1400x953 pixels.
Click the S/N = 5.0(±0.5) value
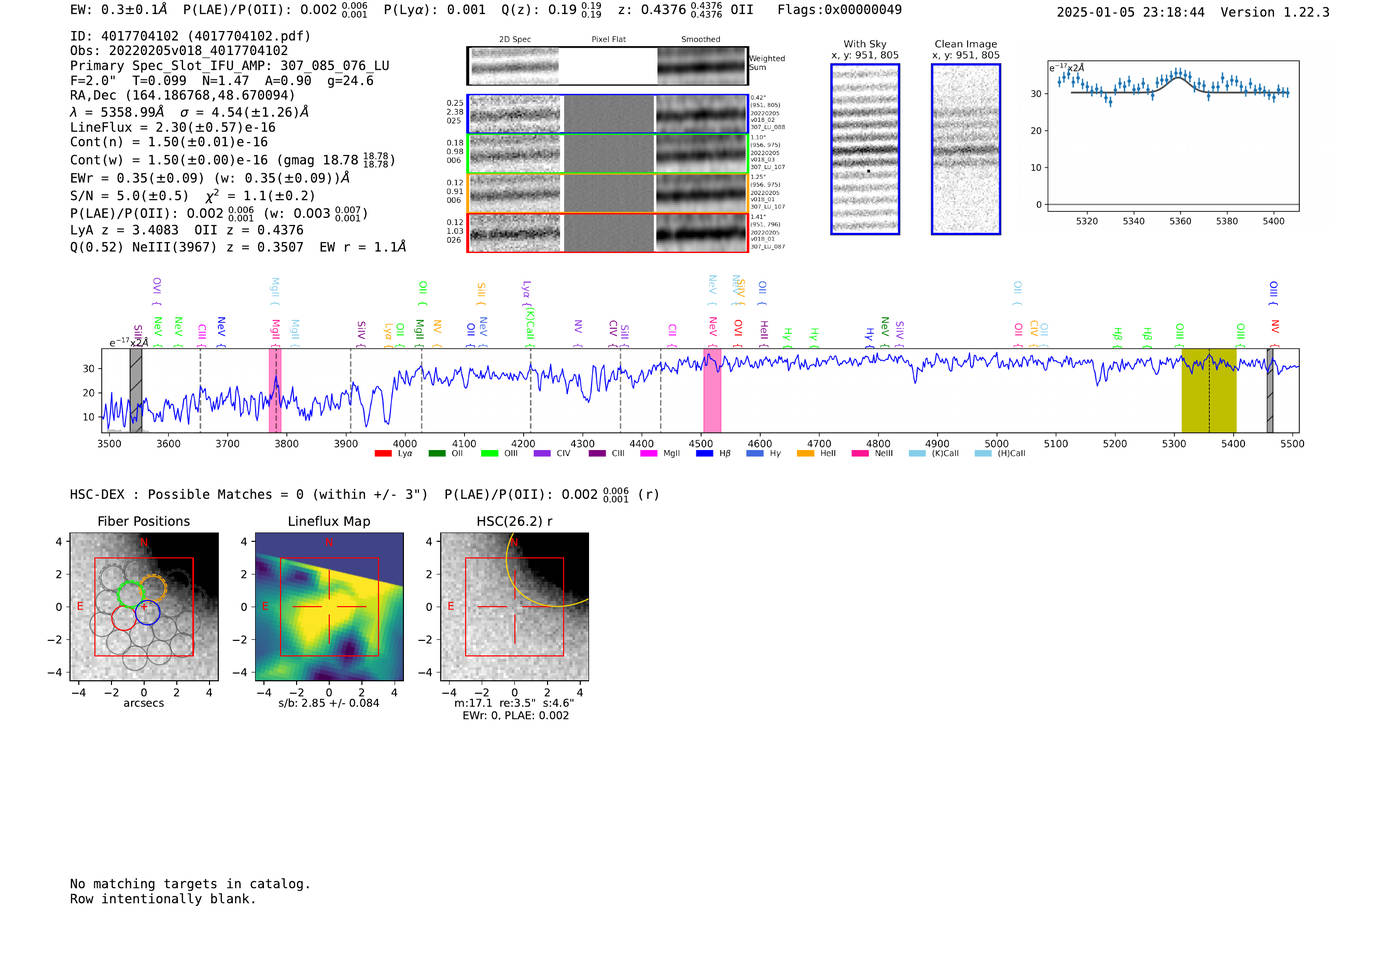coord(129,196)
